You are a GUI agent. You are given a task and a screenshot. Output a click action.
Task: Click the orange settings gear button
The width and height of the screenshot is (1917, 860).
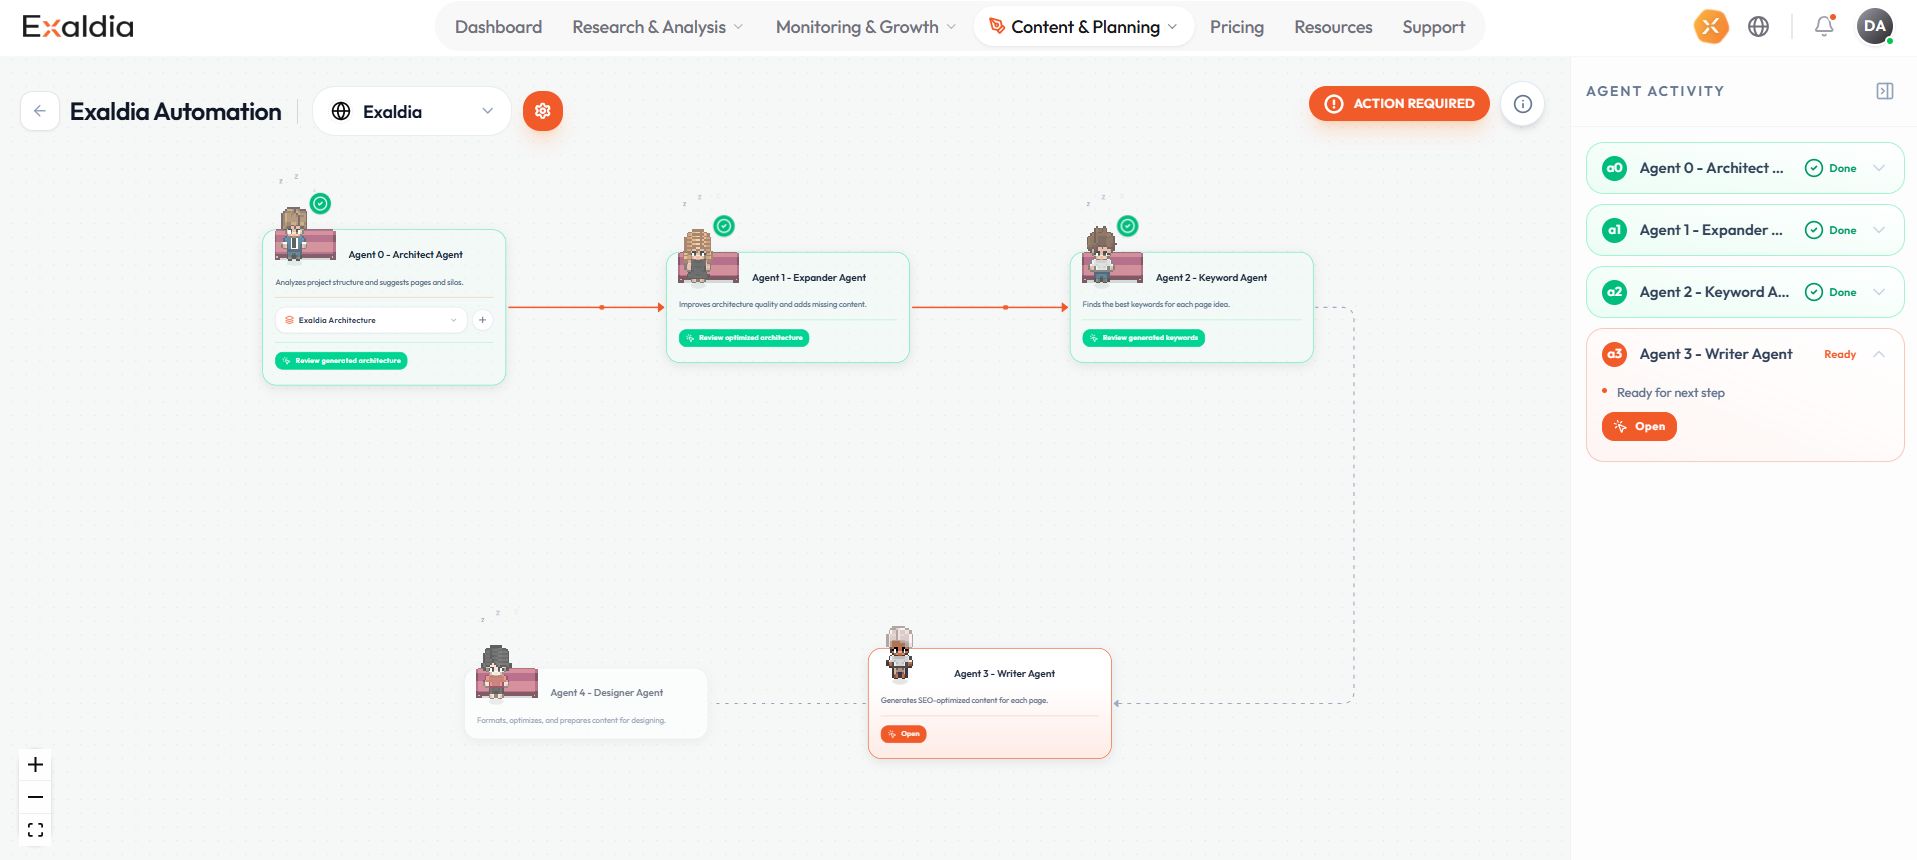point(542,111)
